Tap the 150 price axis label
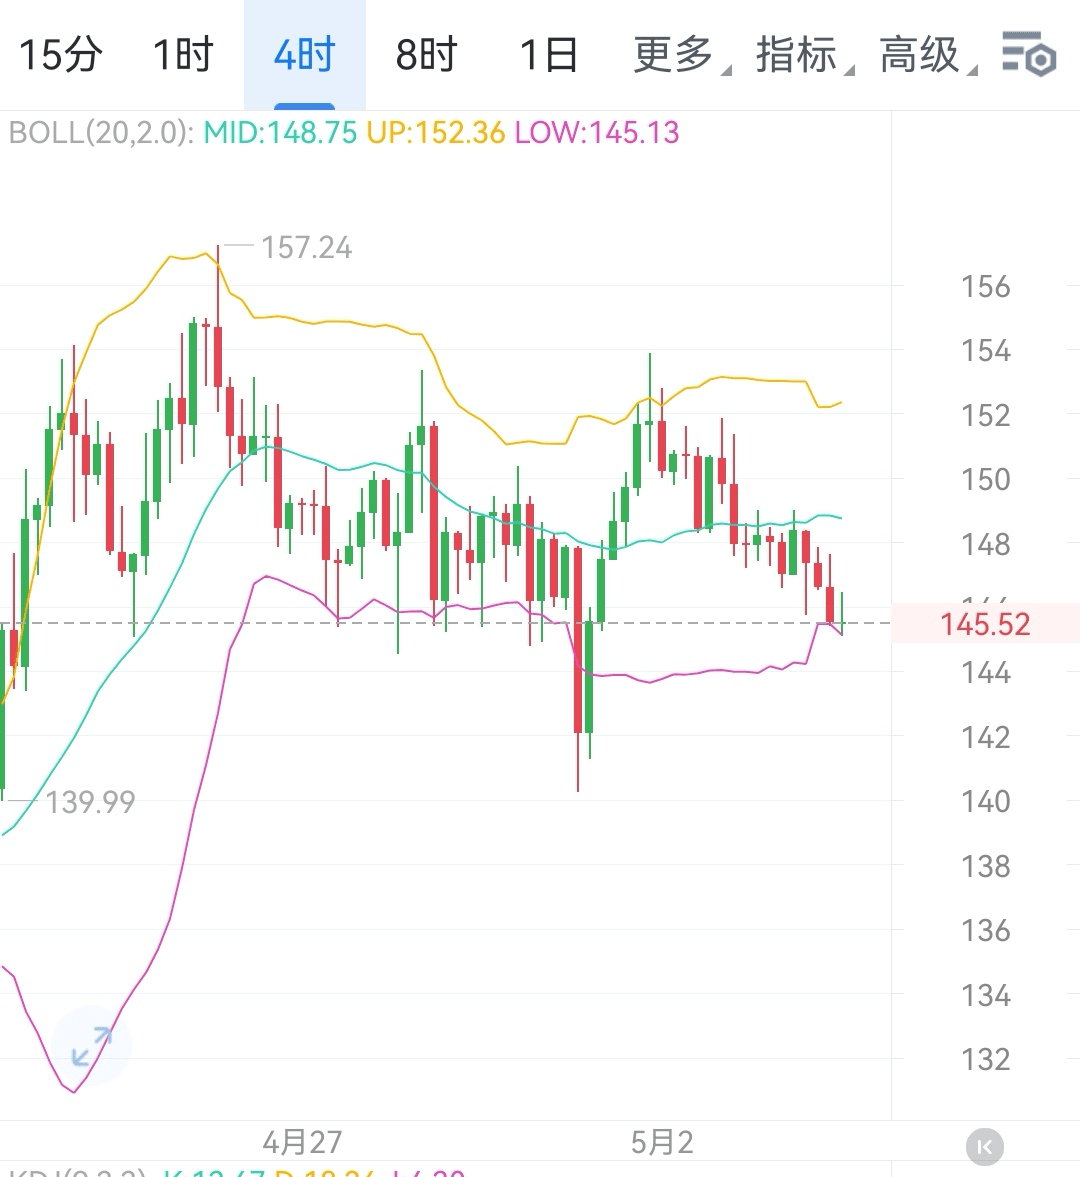 click(986, 480)
